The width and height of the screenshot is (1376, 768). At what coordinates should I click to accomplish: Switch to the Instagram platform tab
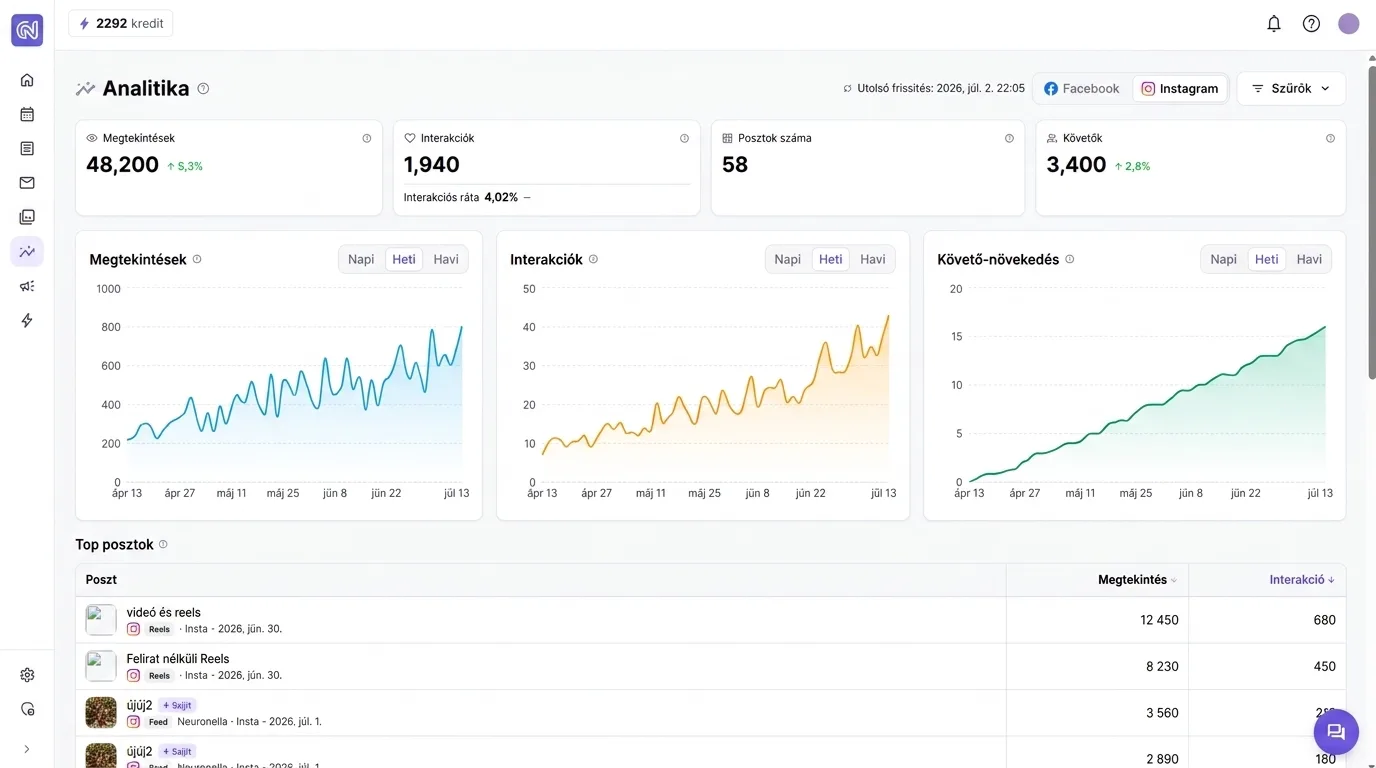(1180, 88)
